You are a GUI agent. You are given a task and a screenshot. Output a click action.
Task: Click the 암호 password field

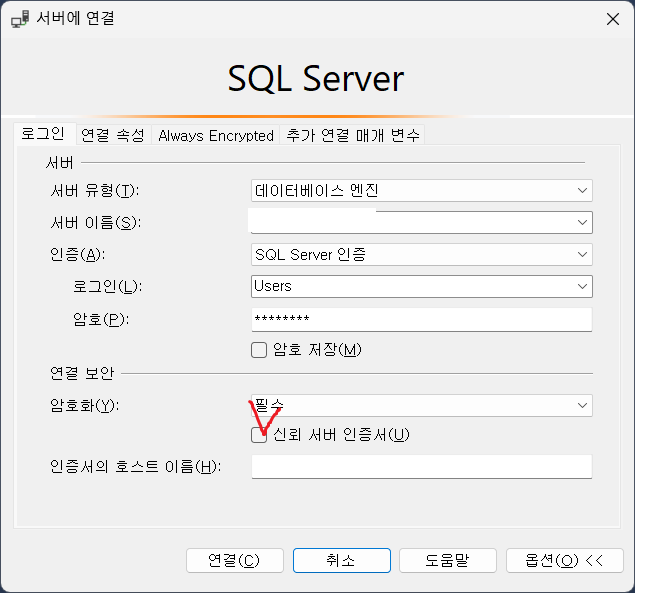click(x=422, y=320)
